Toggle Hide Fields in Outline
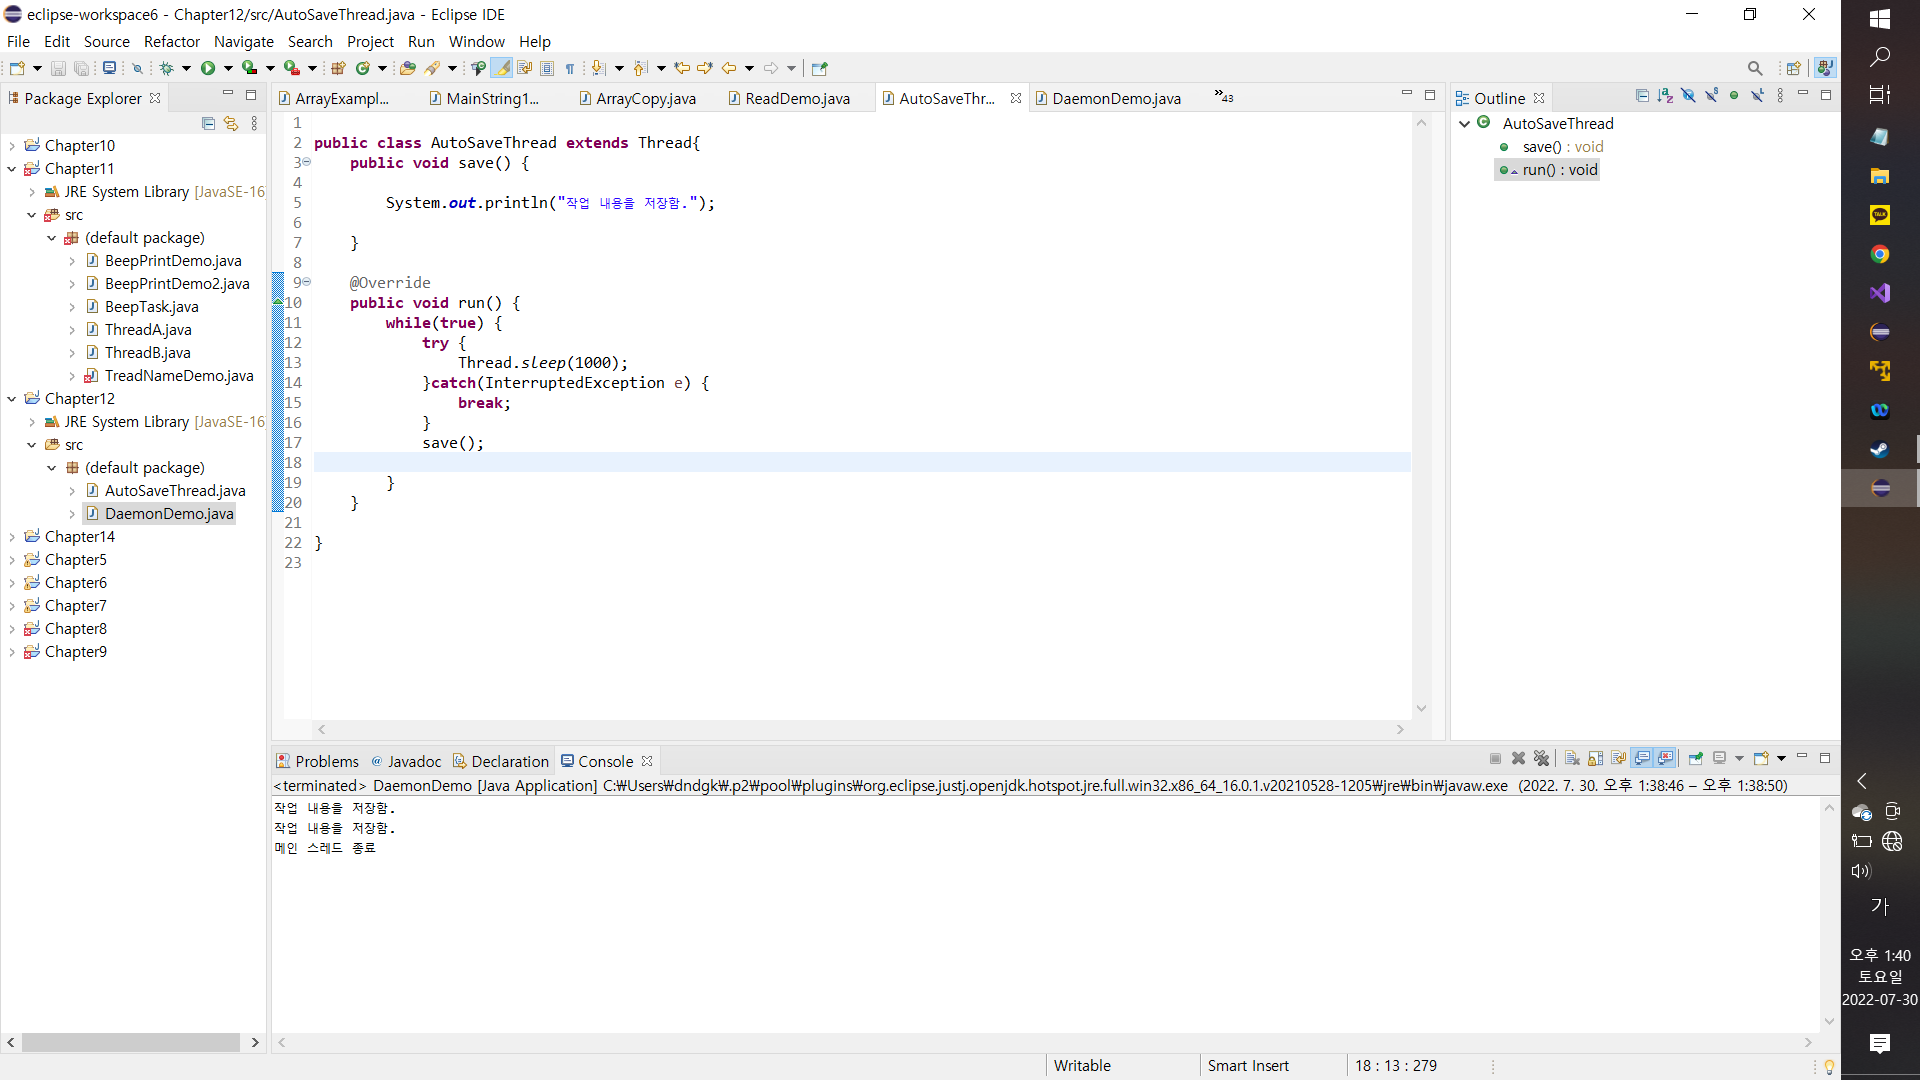The image size is (1920, 1080). pos(1688,96)
